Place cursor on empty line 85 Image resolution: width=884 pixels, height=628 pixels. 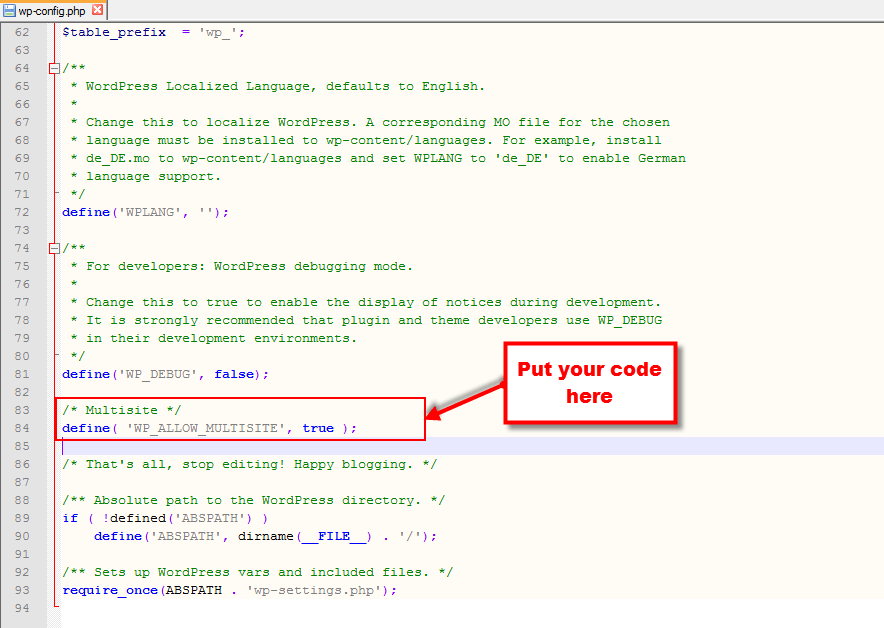472,446
